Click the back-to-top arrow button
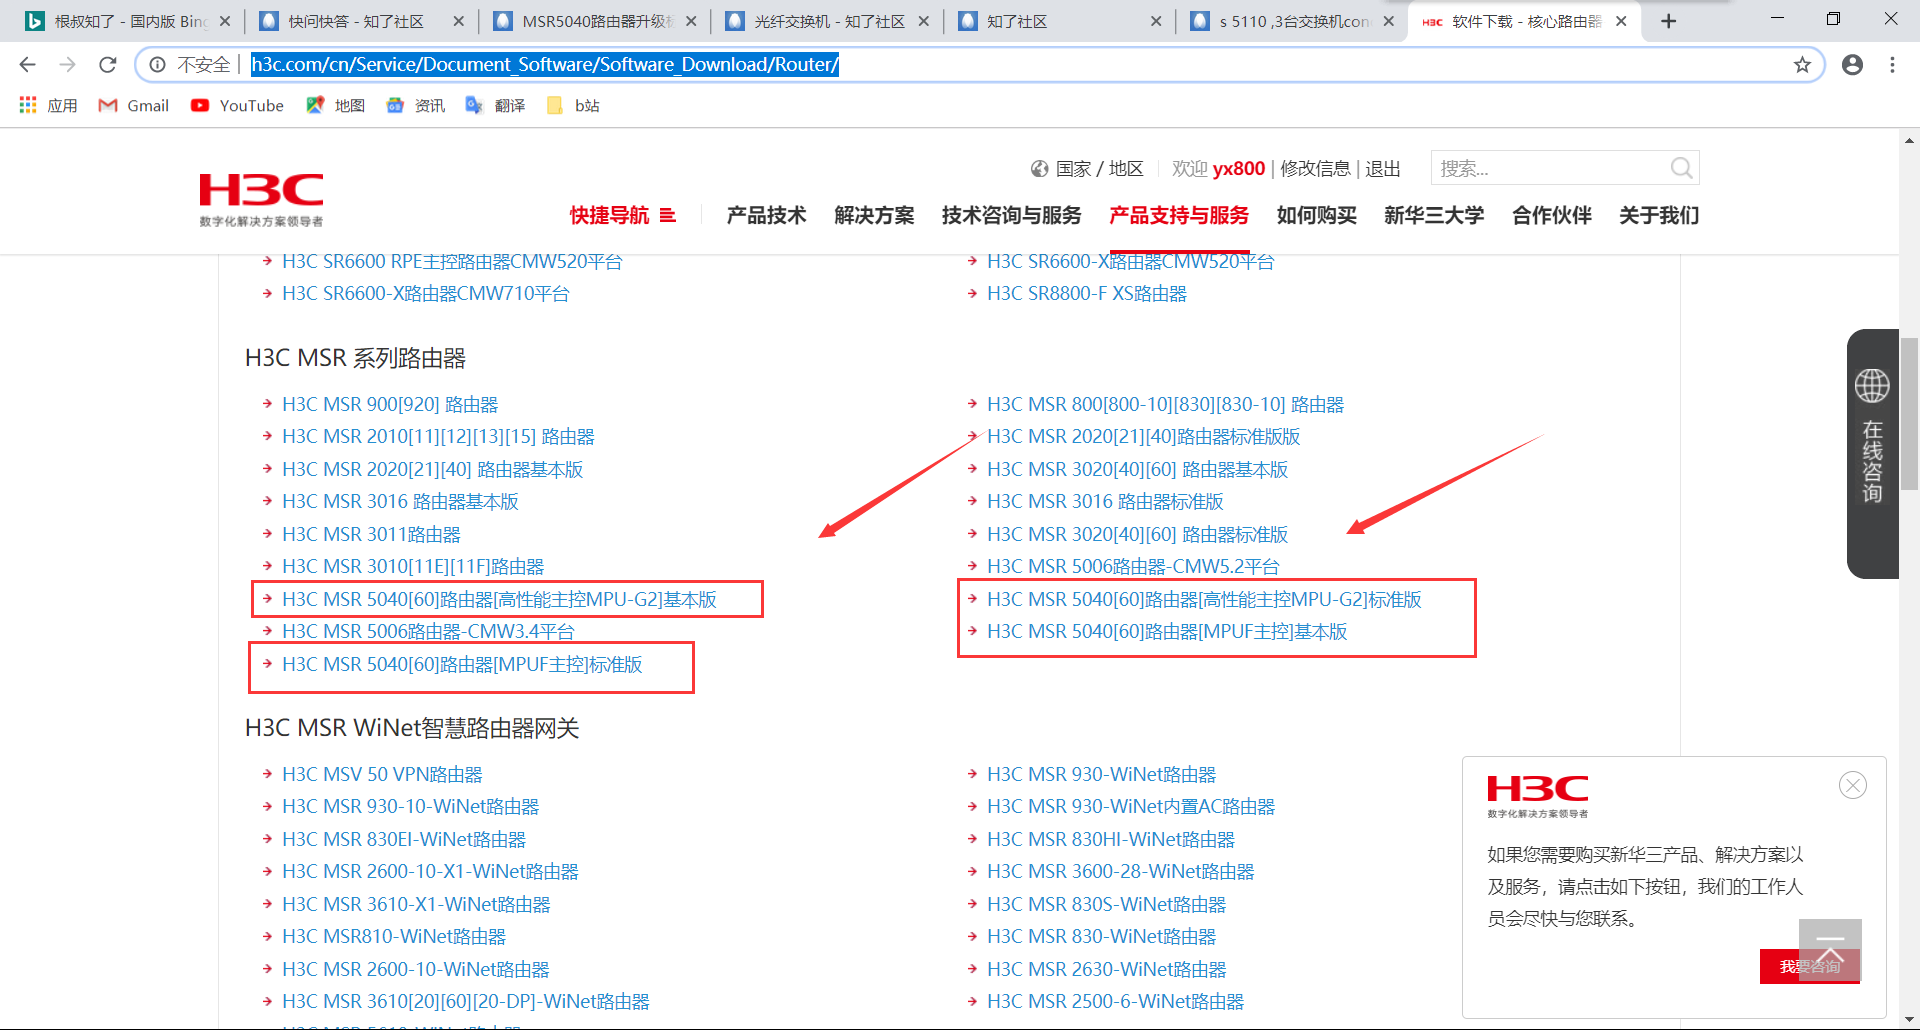1920x1030 pixels. (x=1830, y=950)
